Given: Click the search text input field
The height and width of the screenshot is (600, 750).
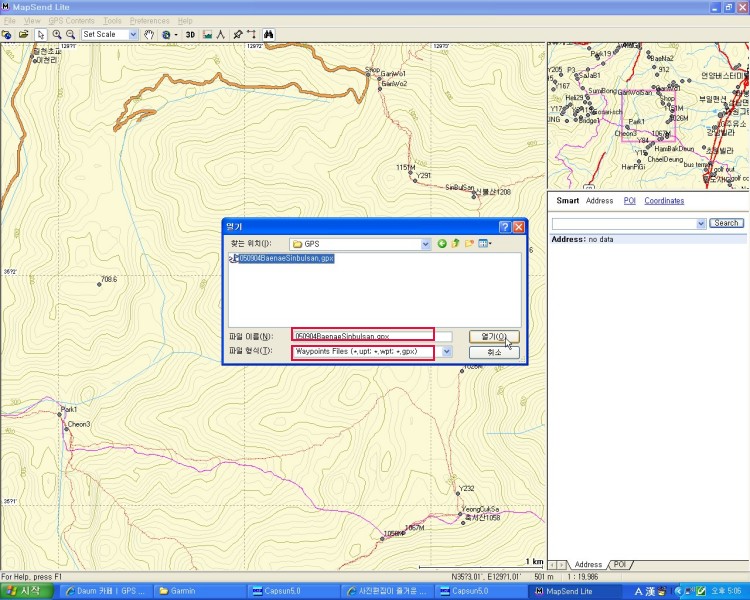Looking at the screenshot, I should pyautogui.click(x=624, y=223).
